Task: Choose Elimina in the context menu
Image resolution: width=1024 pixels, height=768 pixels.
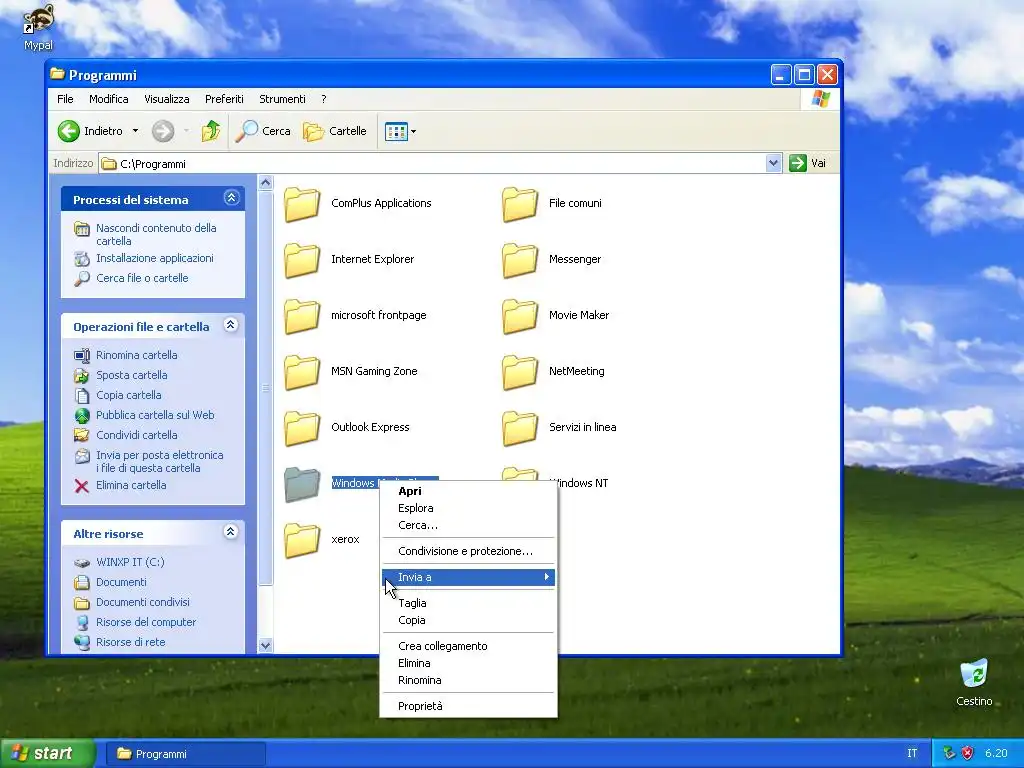Action: click(x=468, y=664)
